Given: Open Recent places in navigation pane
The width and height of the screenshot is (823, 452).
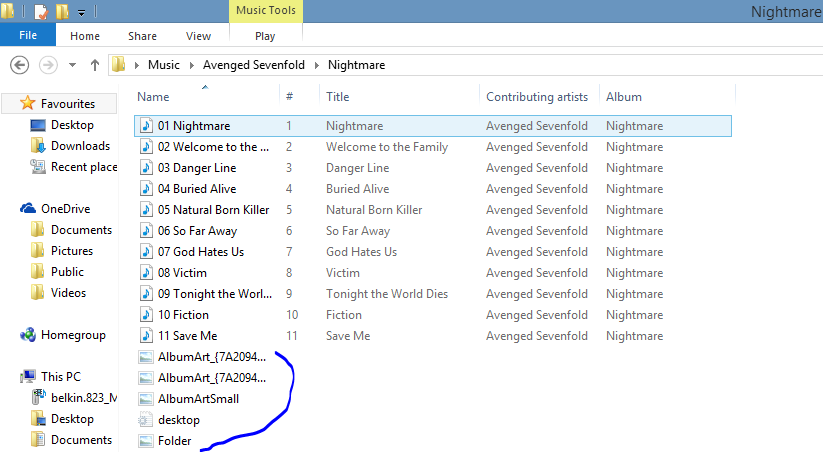Looking at the screenshot, I should [x=84, y=167].
